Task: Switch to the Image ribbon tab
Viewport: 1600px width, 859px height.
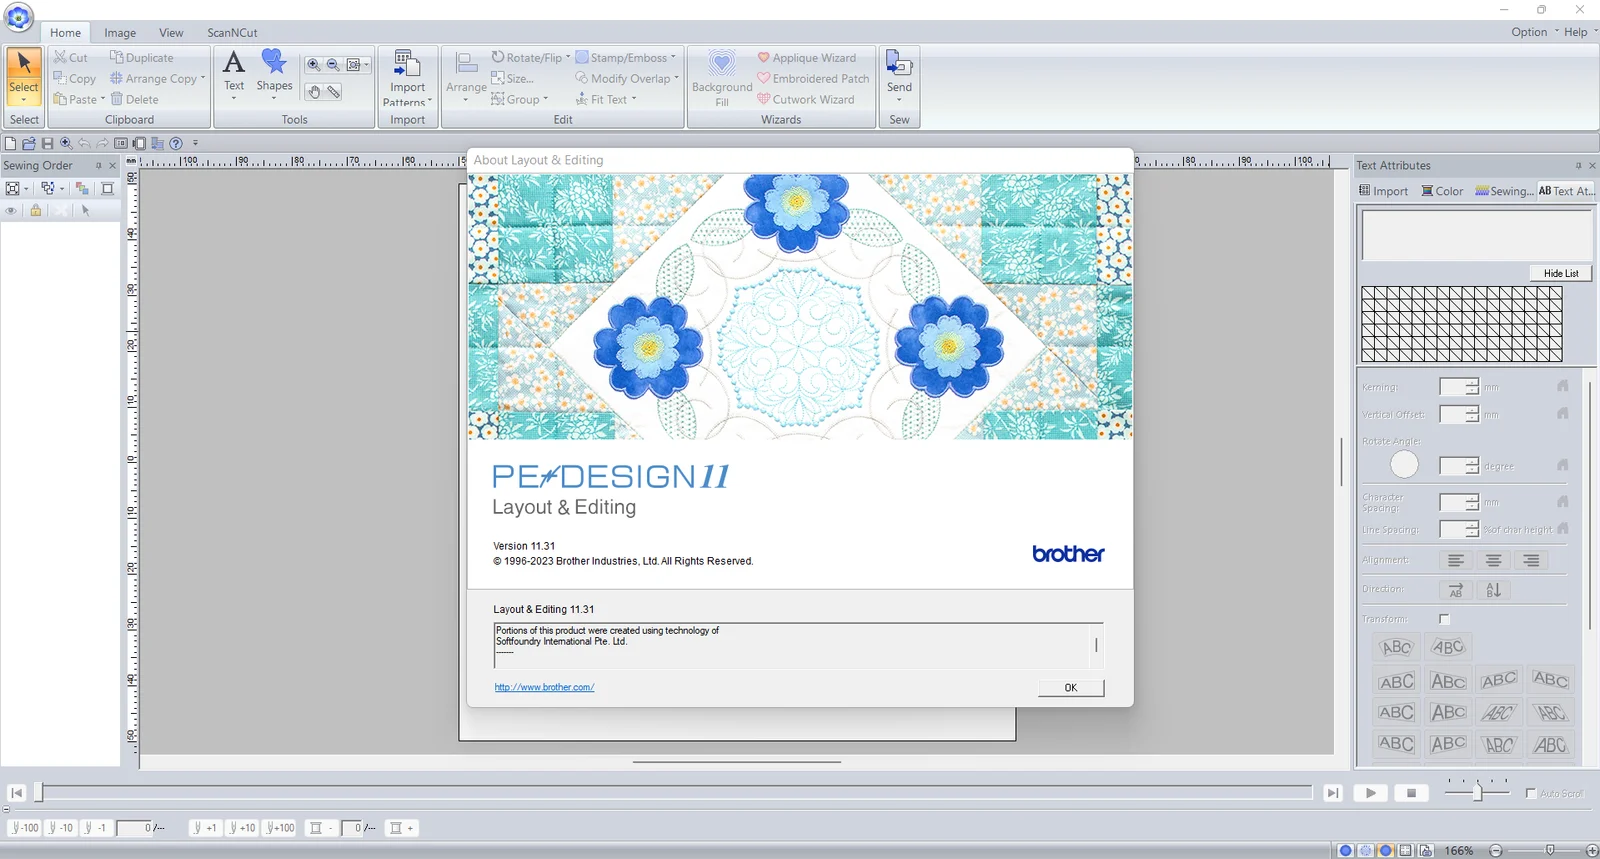Action: [120, 33]
